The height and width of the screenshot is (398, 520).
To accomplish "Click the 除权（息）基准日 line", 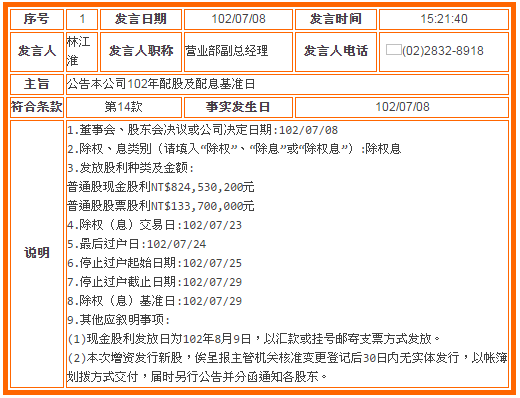I will tap(155, 301).
